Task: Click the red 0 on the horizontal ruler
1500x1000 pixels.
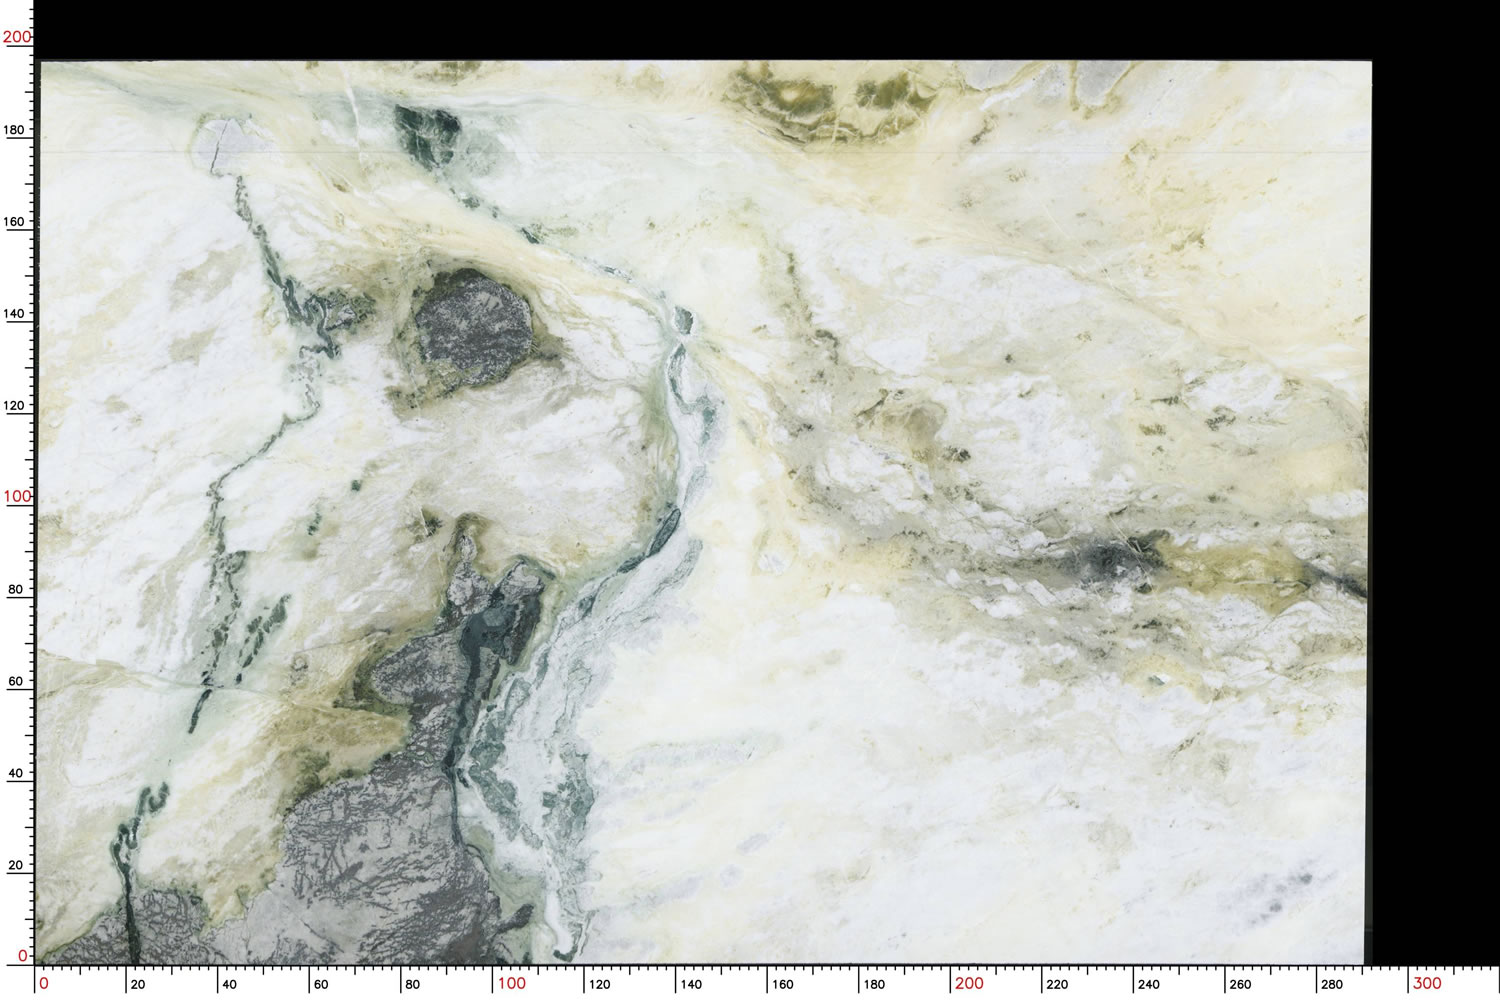Action: (x=43, y=983)
